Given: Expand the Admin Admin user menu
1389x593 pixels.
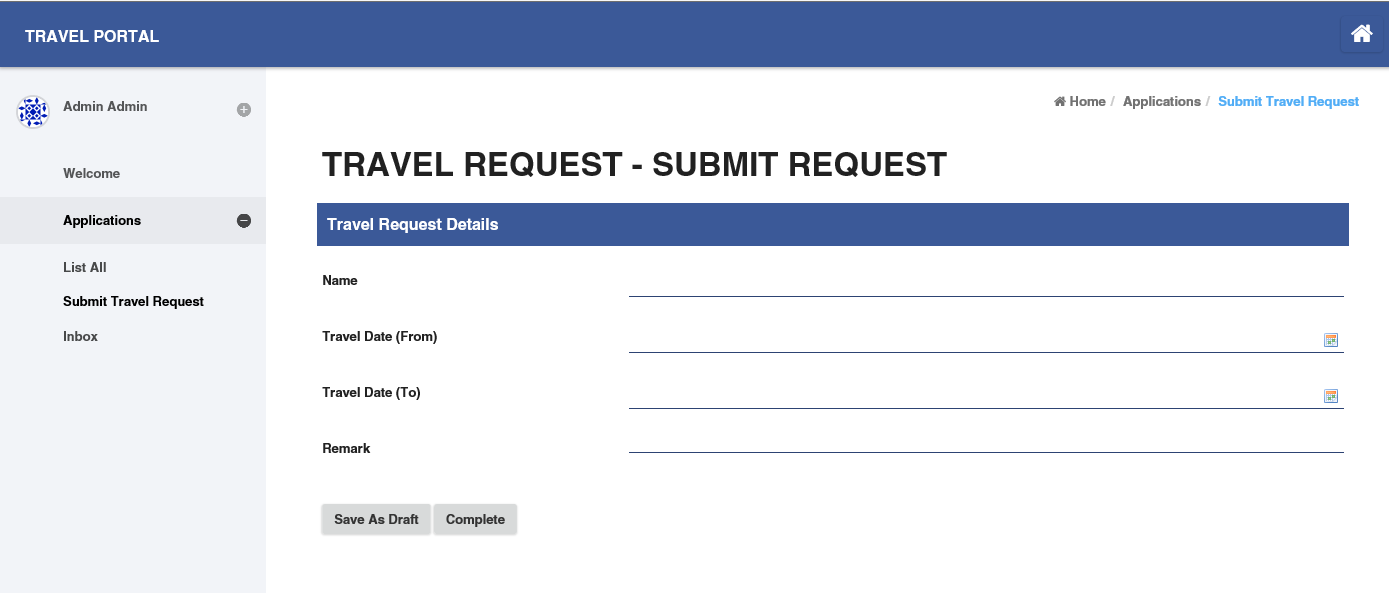Looking at the screenshot, I should [x=243, y=110].
